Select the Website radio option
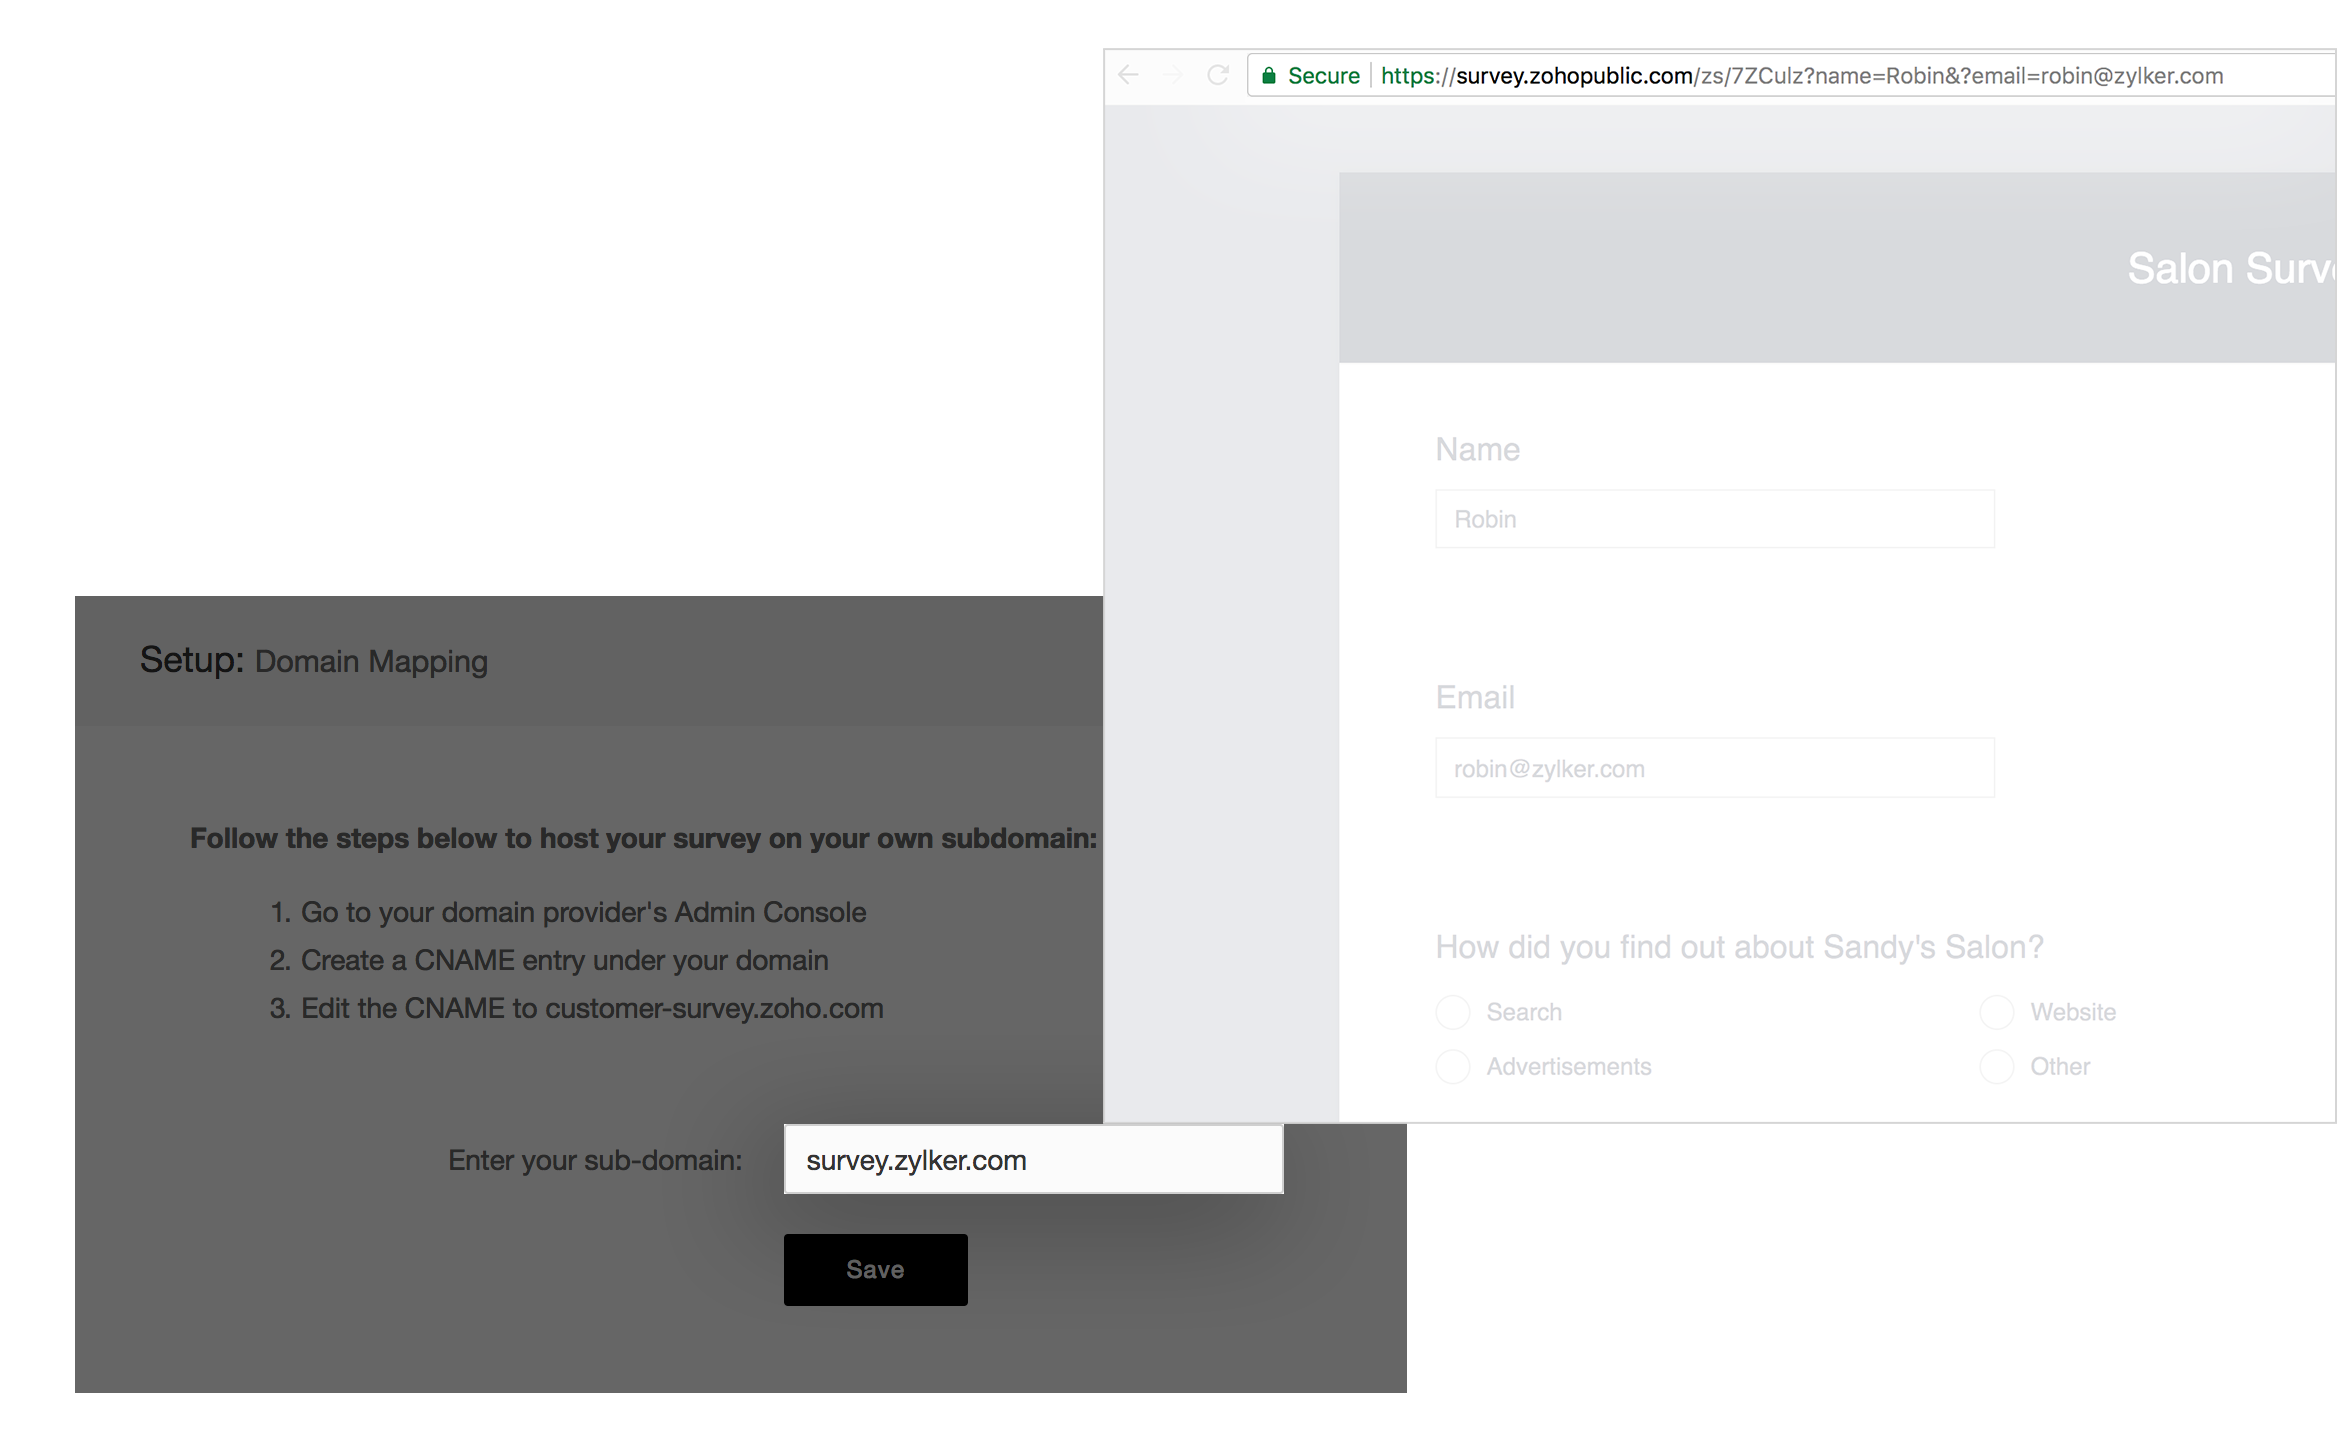Screen dimensions: 2340x1450 [x=1996, y=1012]
